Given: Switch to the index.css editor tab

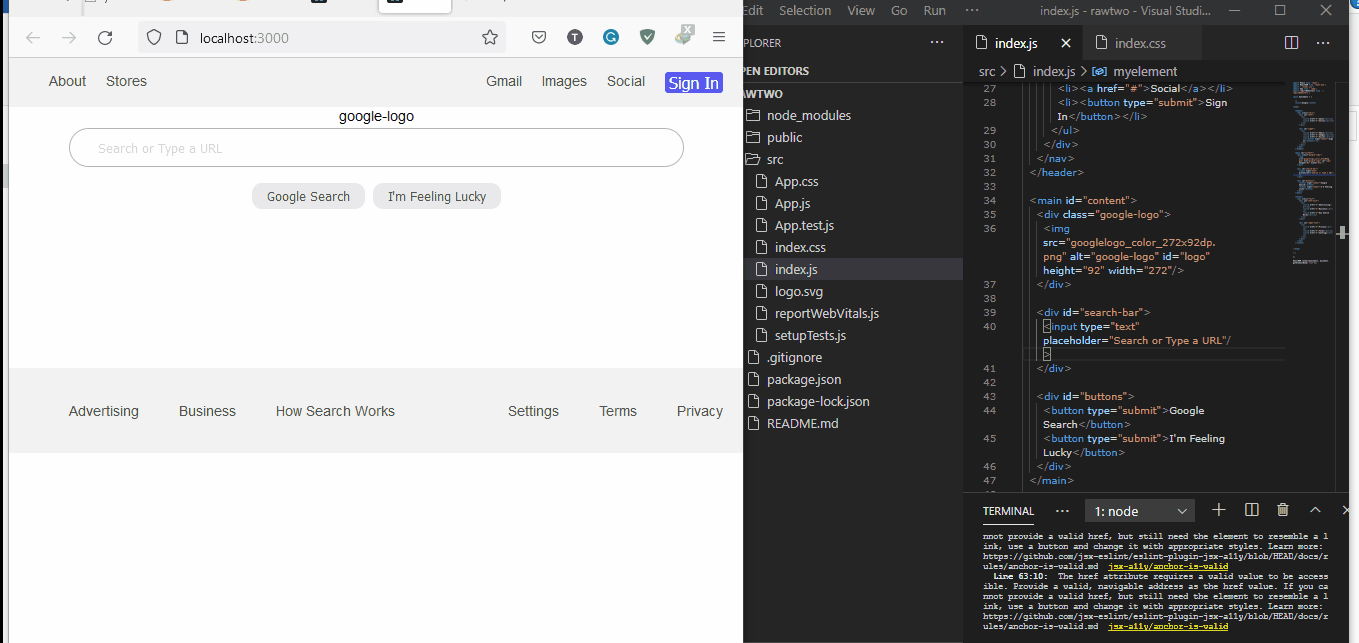Looking at the screenshot, I should (x=1140, y=43).
